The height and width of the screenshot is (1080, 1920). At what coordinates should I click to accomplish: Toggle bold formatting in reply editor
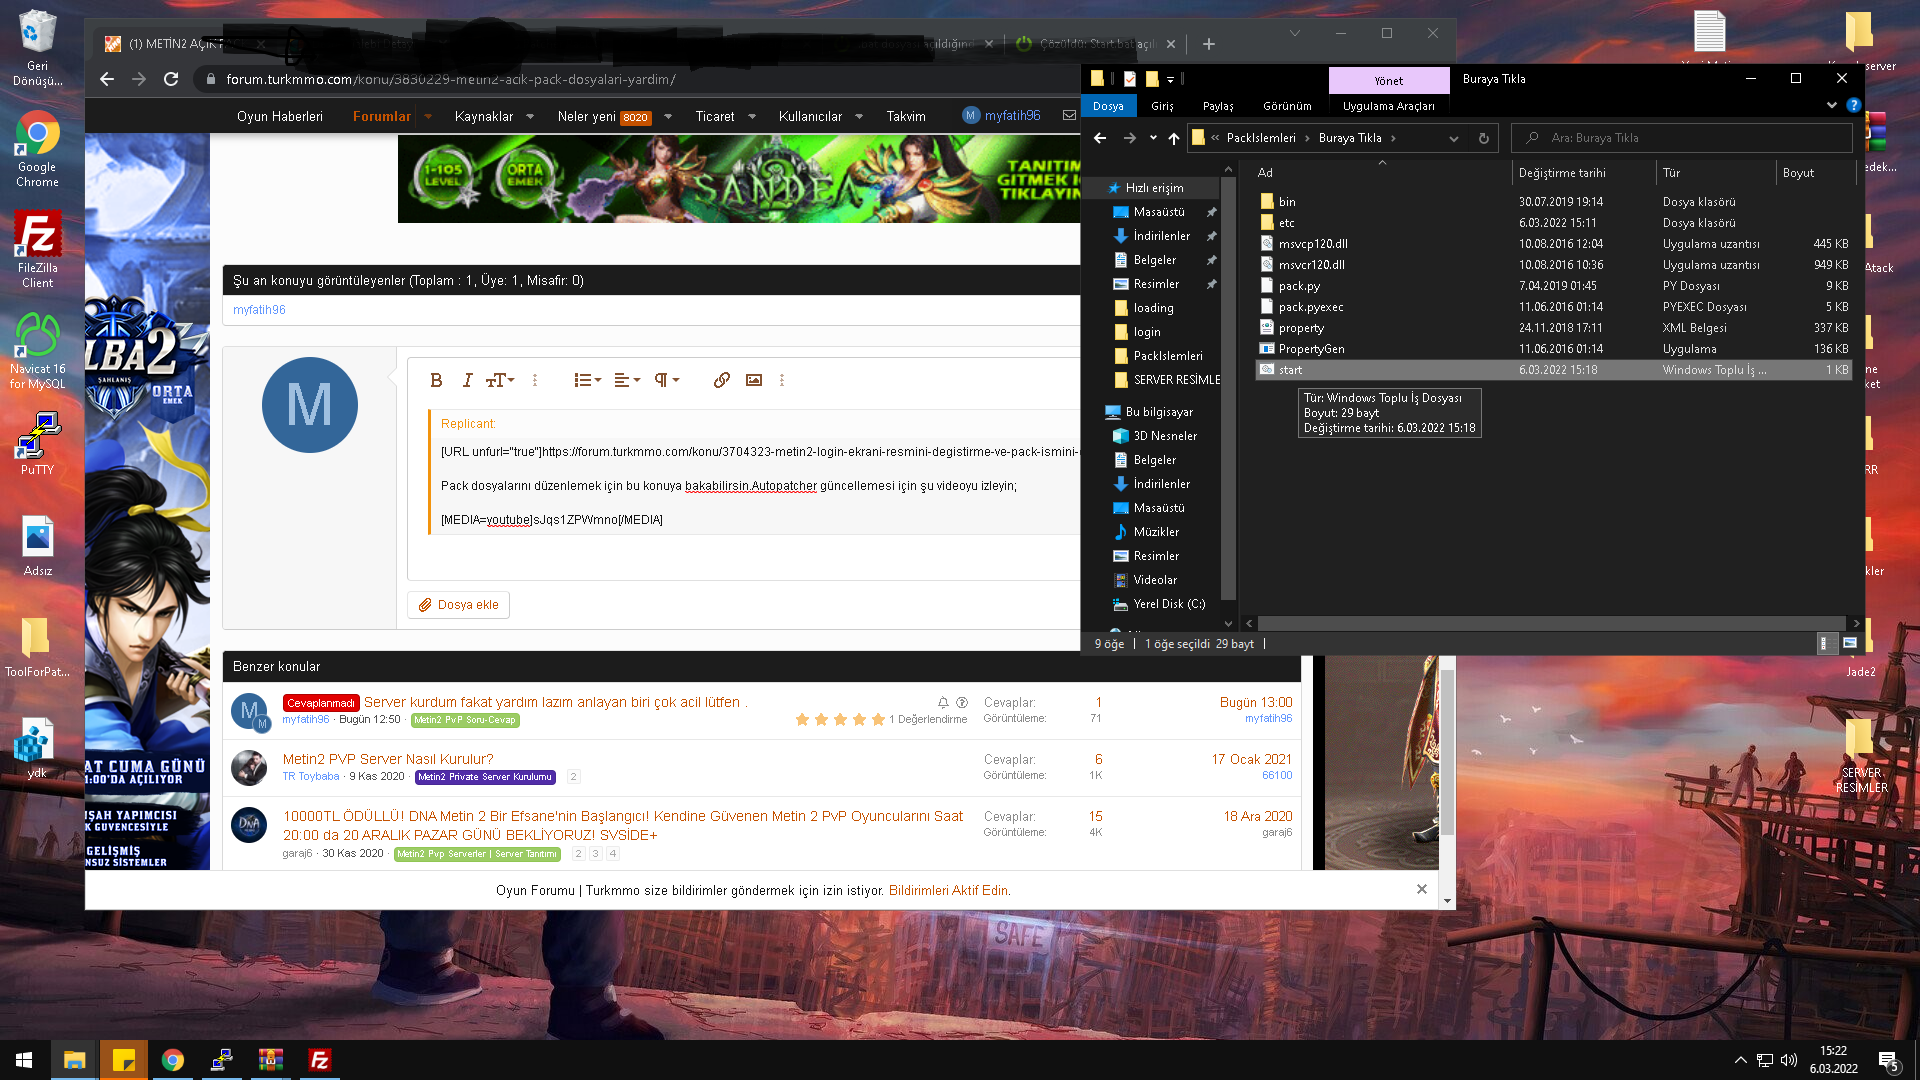436,380
